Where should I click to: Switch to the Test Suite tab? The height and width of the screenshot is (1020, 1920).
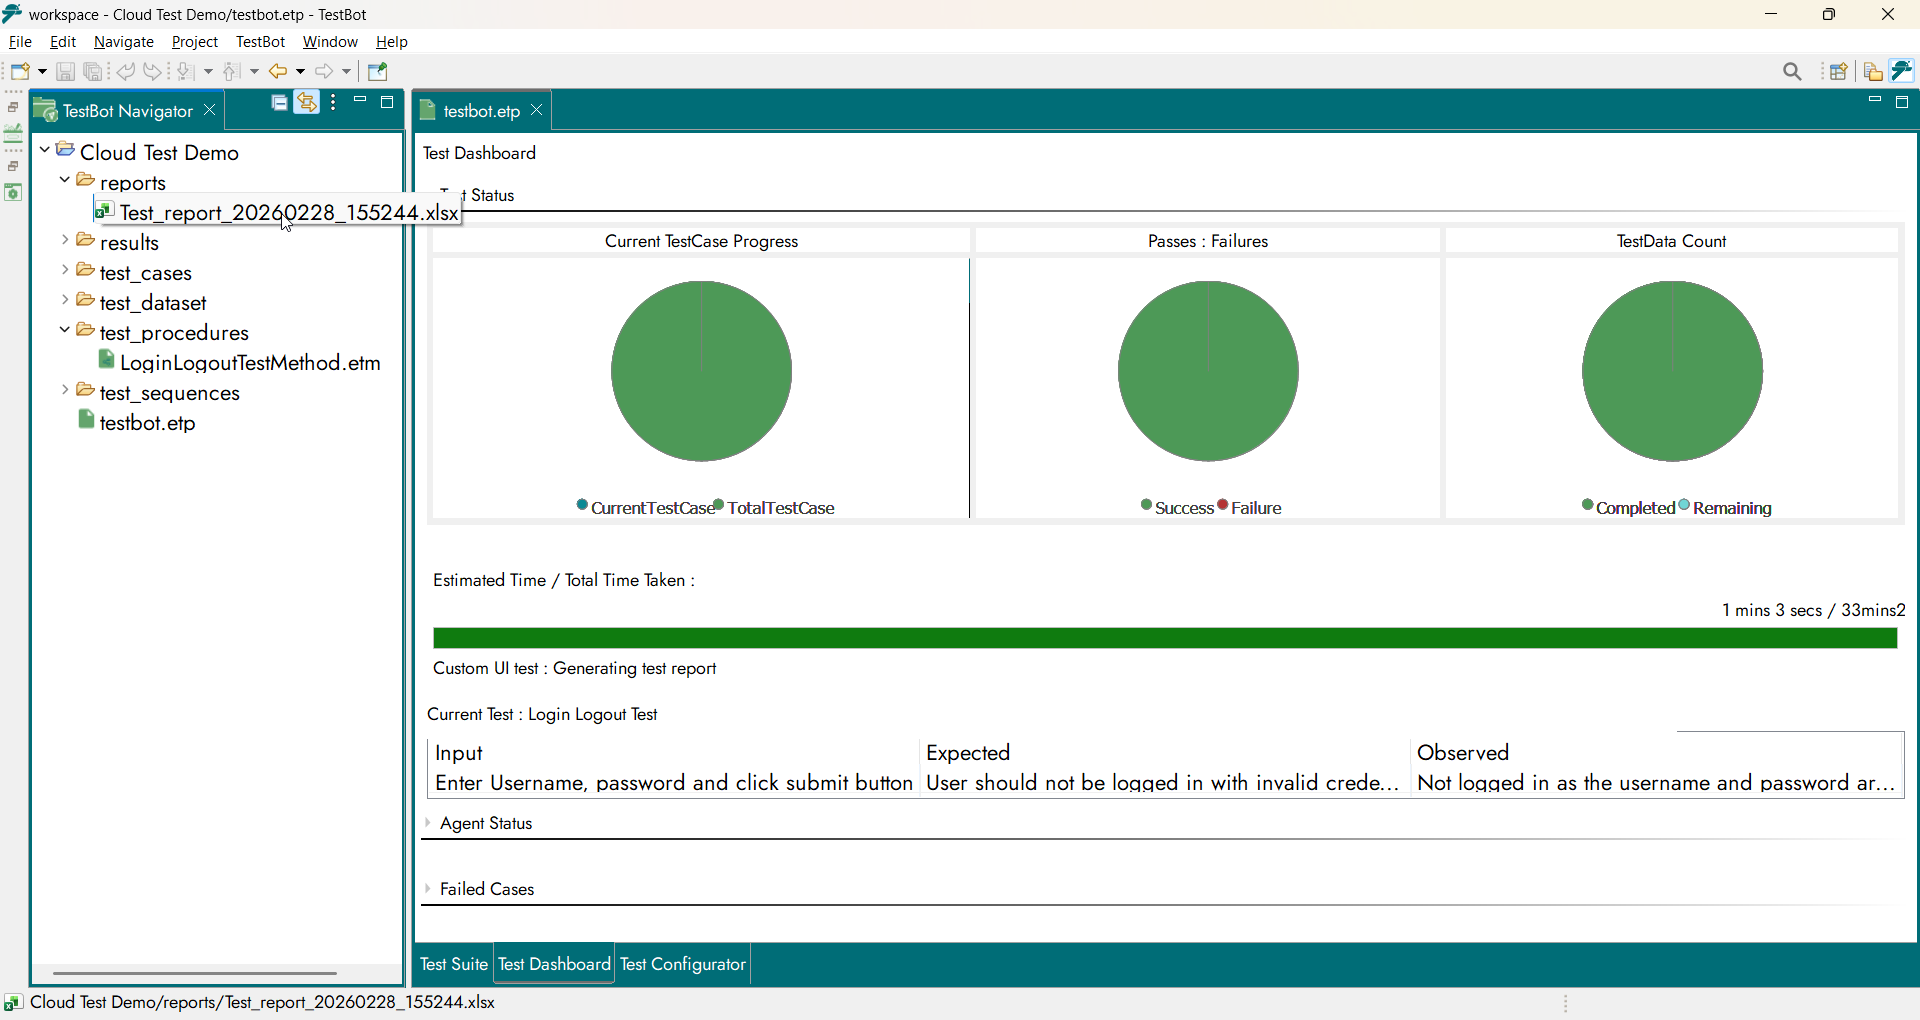[x=453, y=964]
